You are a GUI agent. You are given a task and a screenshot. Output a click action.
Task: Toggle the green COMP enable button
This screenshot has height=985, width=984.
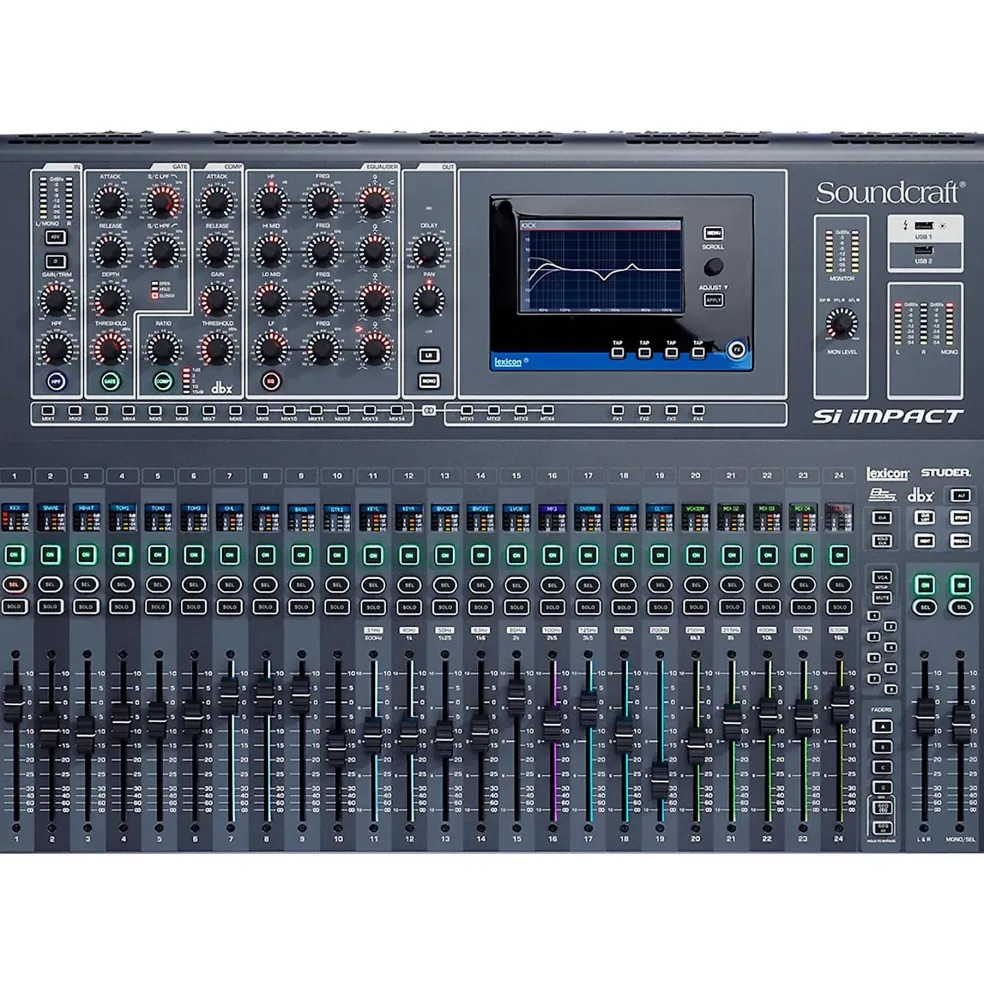tap(163, 381)
